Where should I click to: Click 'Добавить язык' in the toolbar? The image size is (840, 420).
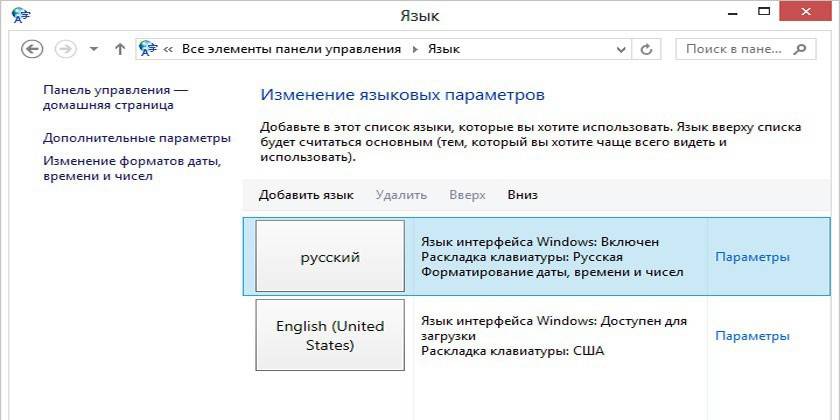(306, 195)
